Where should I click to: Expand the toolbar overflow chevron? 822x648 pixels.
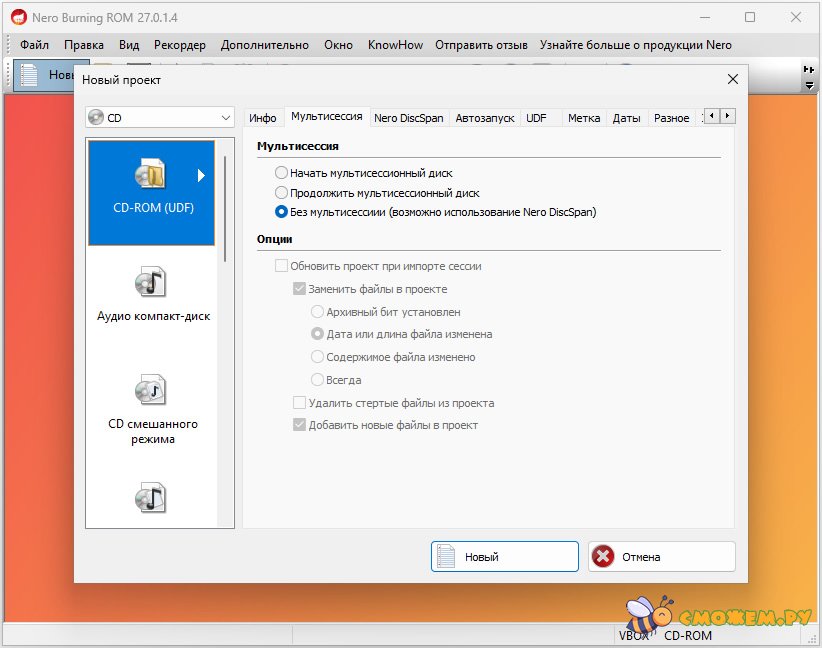click(809, 76)
